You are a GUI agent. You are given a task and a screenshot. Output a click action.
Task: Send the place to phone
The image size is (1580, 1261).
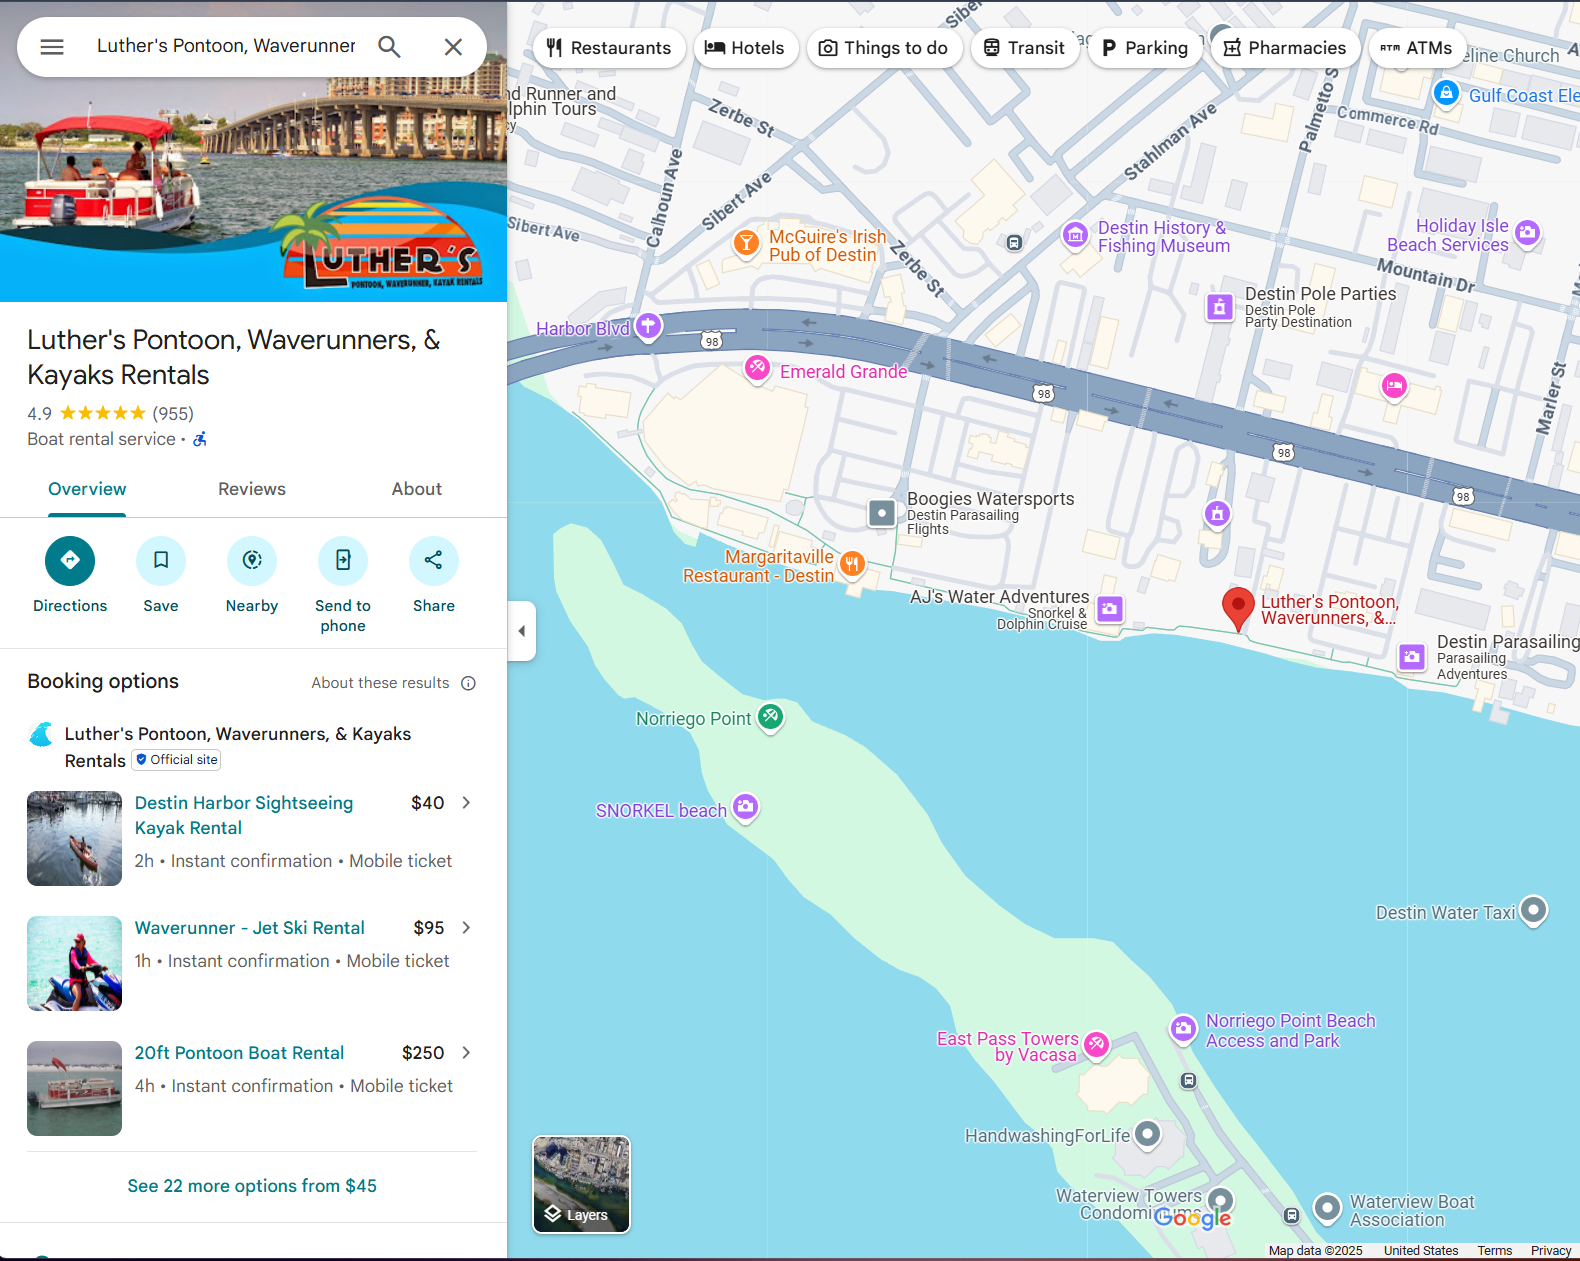coord(343,561)
